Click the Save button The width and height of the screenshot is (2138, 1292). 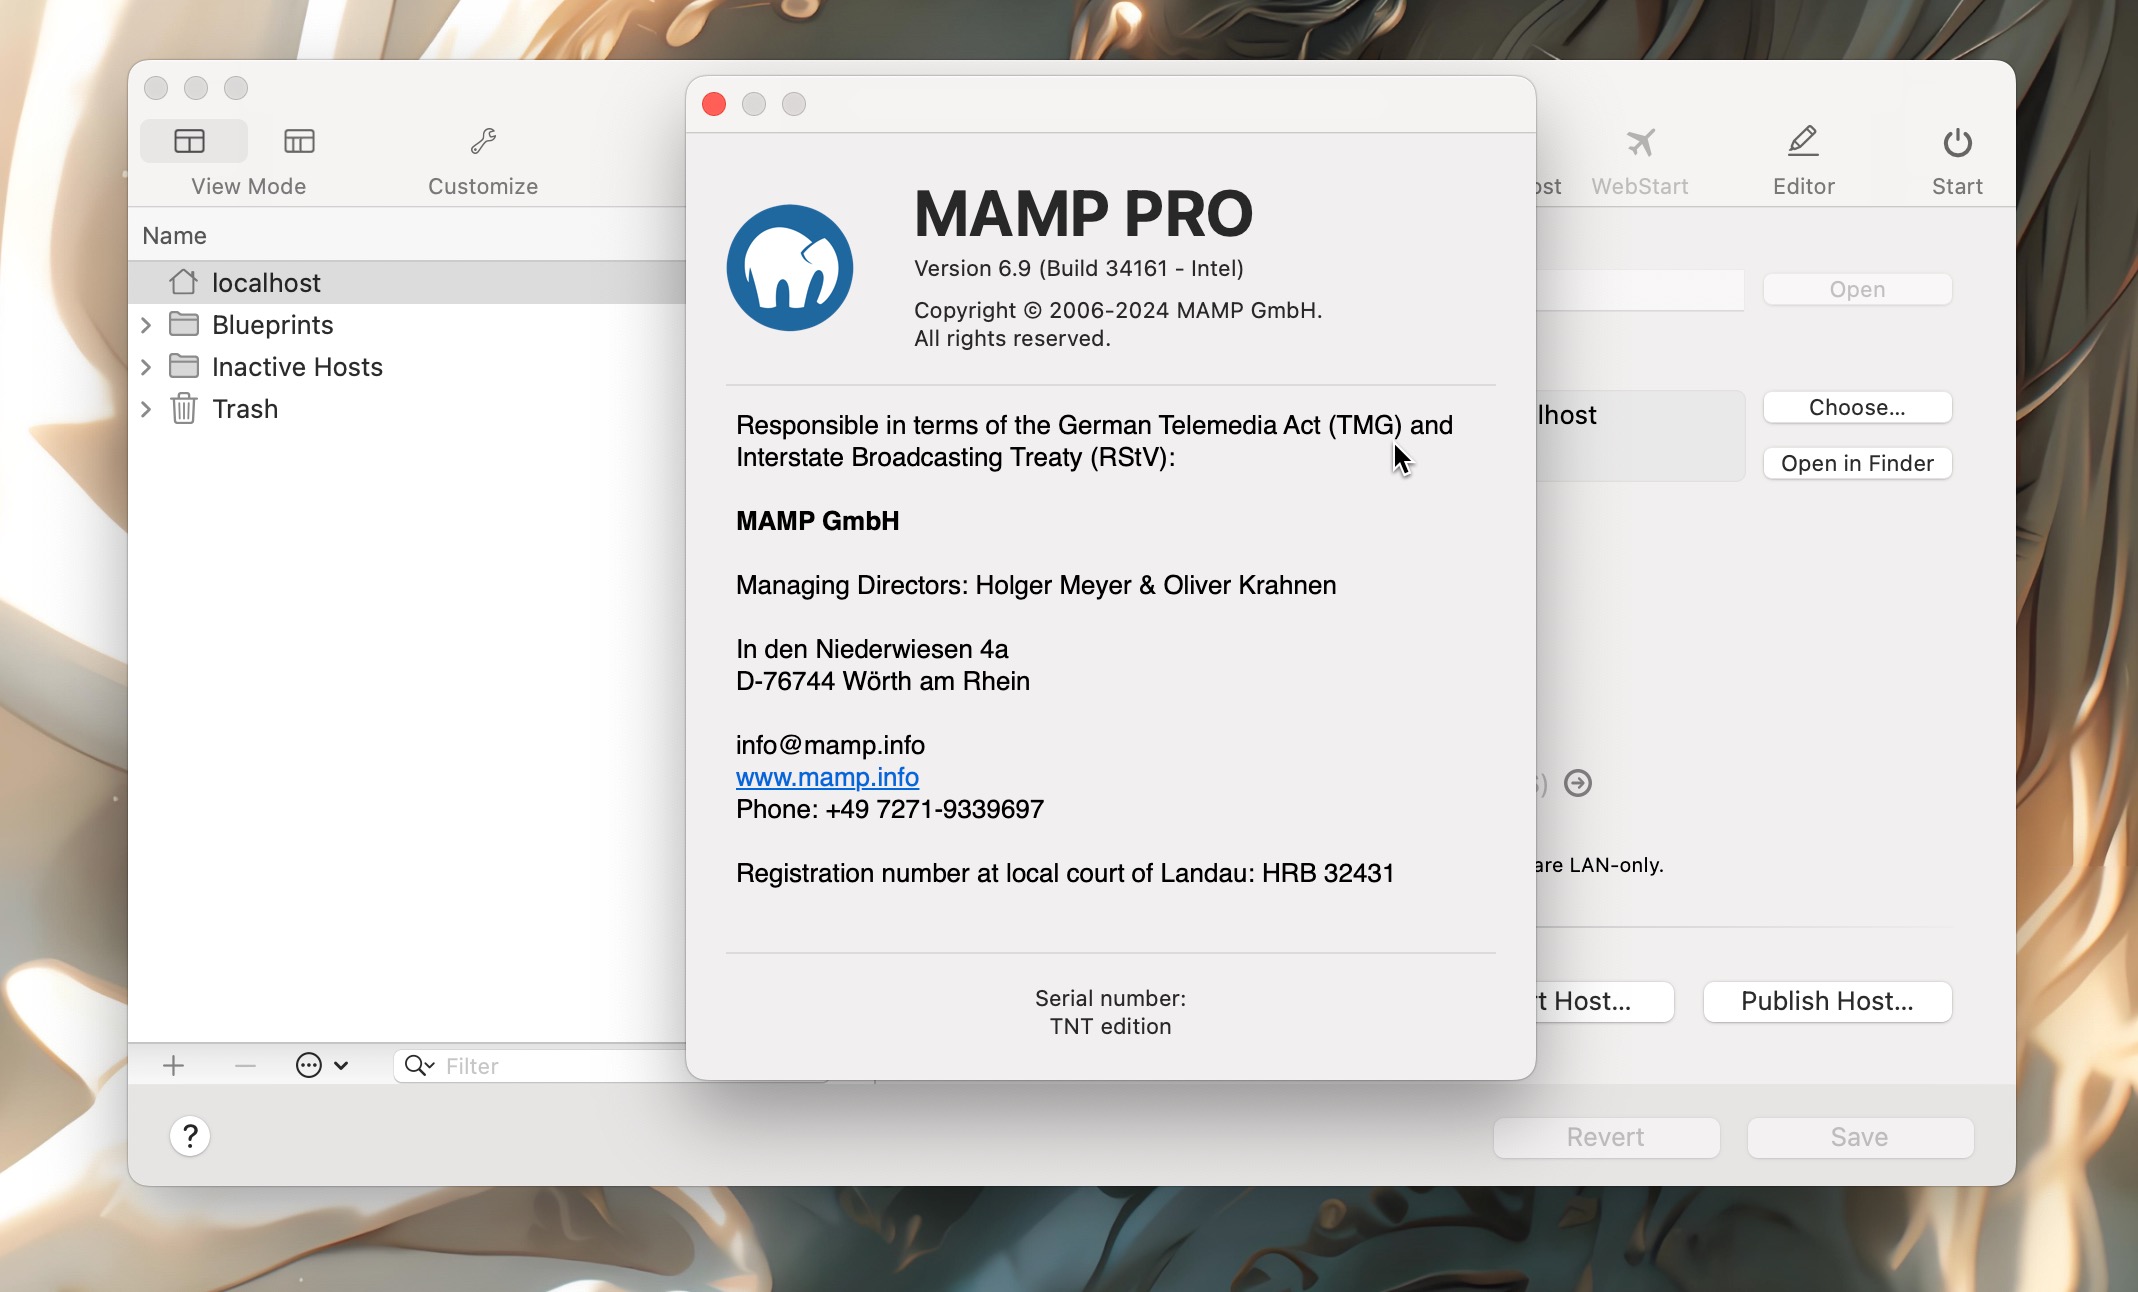point(1860,1138)
